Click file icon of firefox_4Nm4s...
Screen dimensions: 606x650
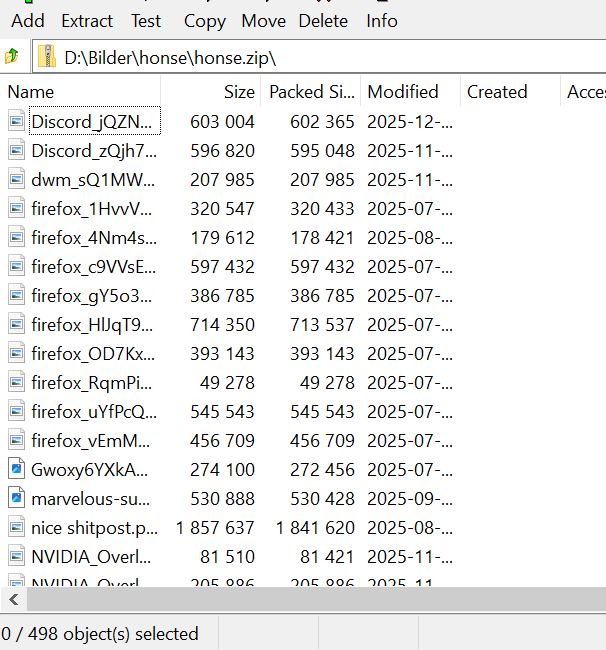[x=17, y=237]
